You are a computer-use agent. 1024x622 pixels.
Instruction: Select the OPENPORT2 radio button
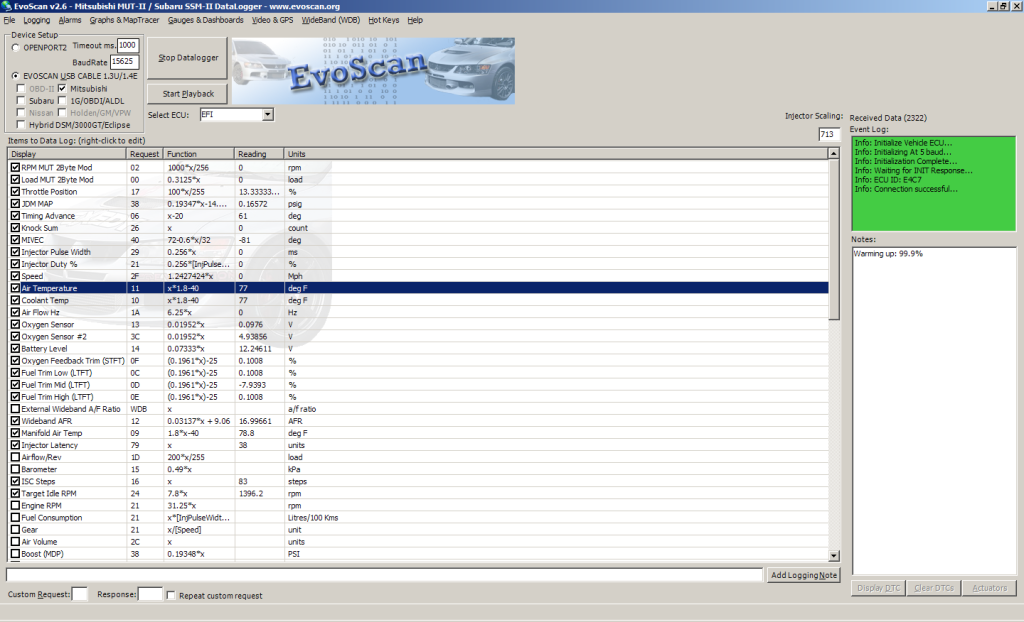pos(16,48)
